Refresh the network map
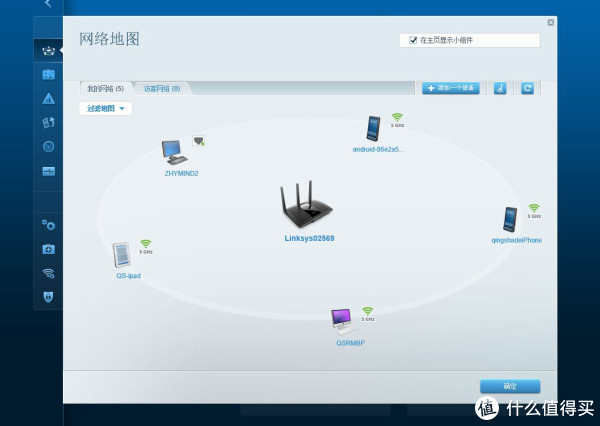The width and height of the screenshot is (600, 426). coord(527,88)
